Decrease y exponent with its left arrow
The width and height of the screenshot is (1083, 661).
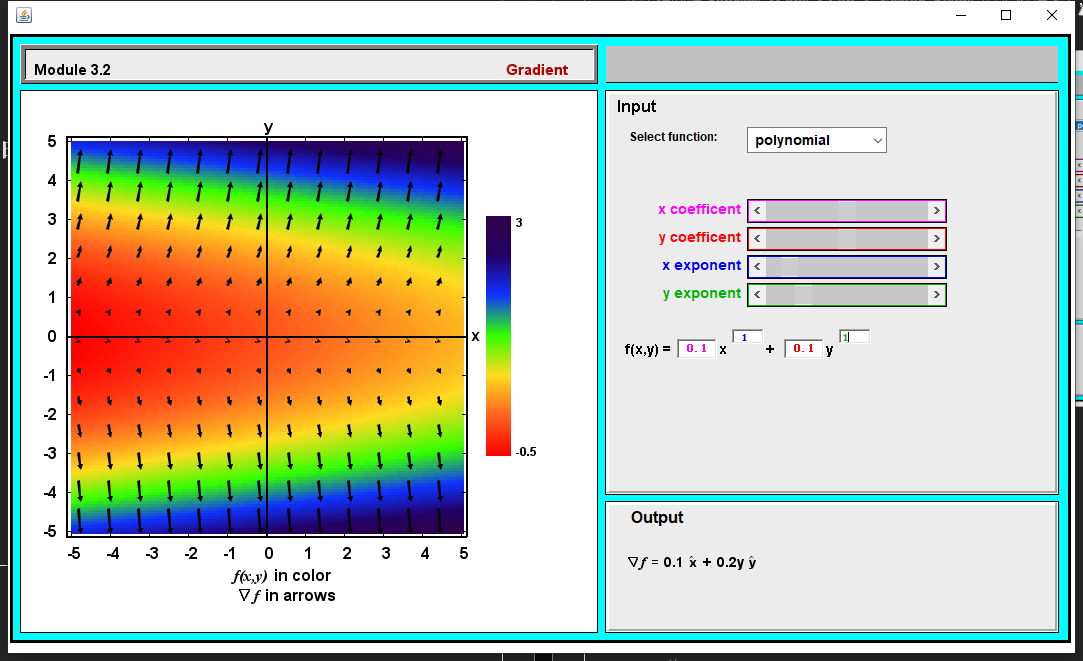[x=758, y=295]
